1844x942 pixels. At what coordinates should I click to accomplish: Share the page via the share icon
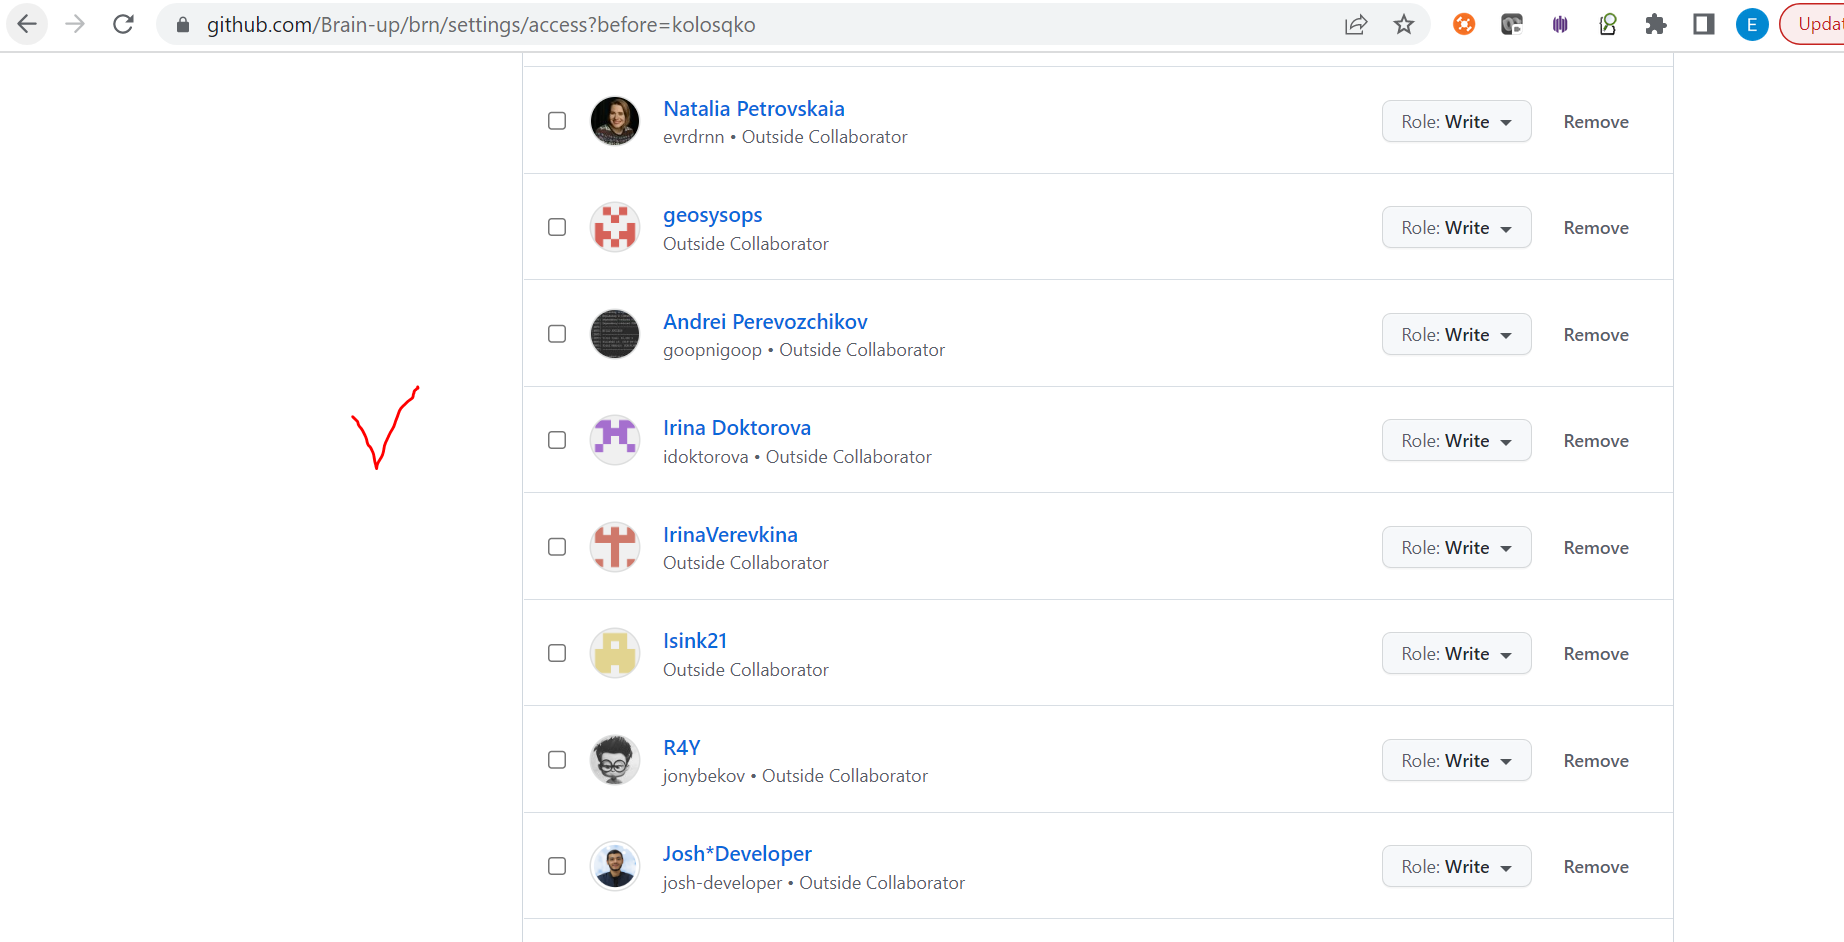pos(1356,24)
